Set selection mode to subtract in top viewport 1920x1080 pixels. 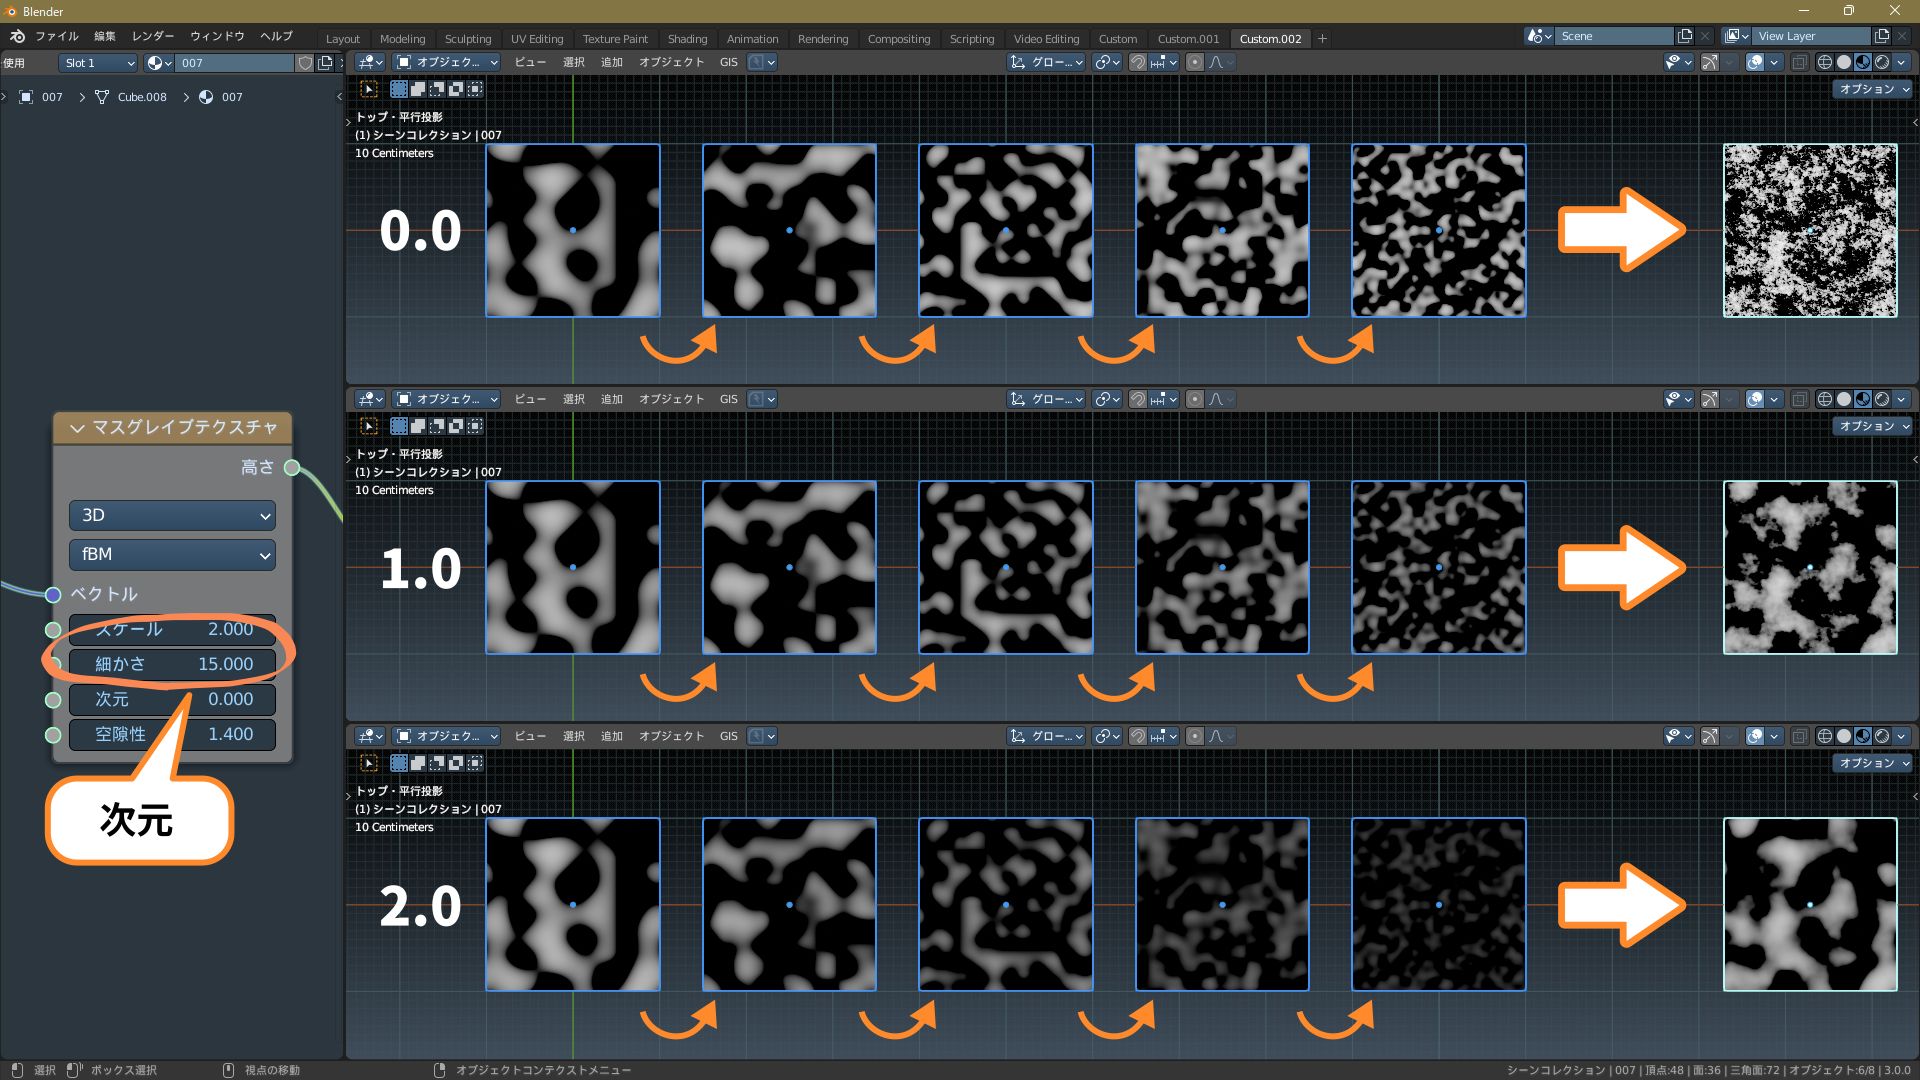[x=437, y=89]
